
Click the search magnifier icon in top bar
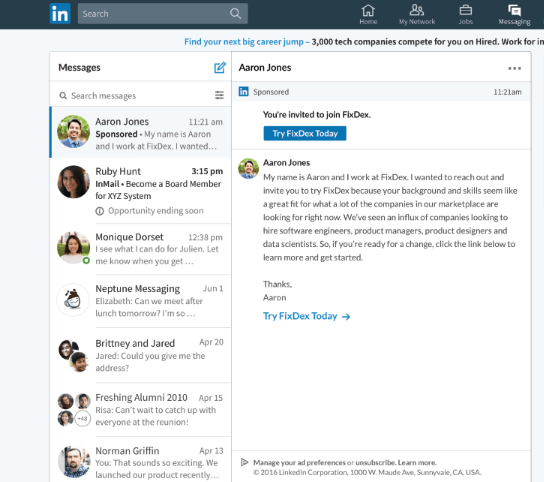[x=235, y=14]
